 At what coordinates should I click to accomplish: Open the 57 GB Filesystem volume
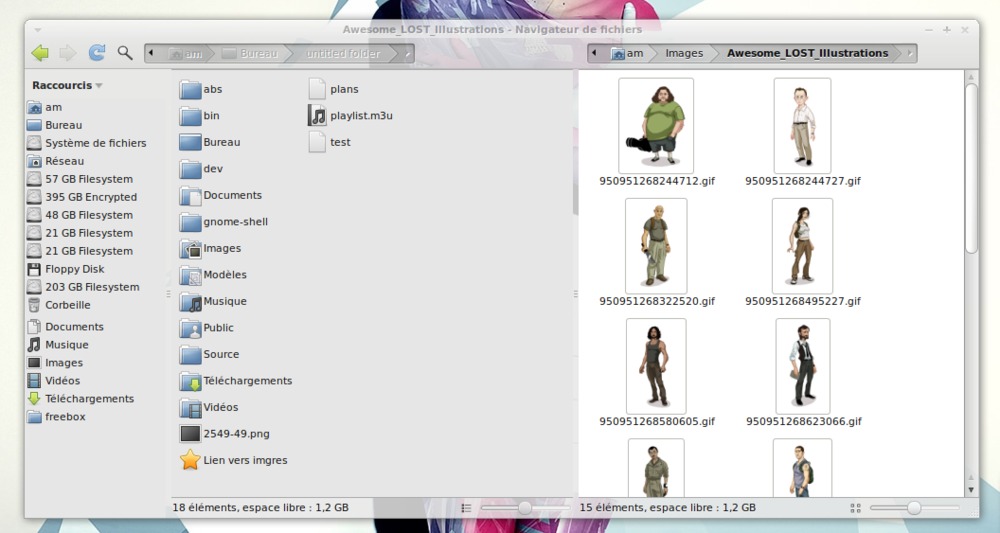pyautogui.click(x=80, y=179)
